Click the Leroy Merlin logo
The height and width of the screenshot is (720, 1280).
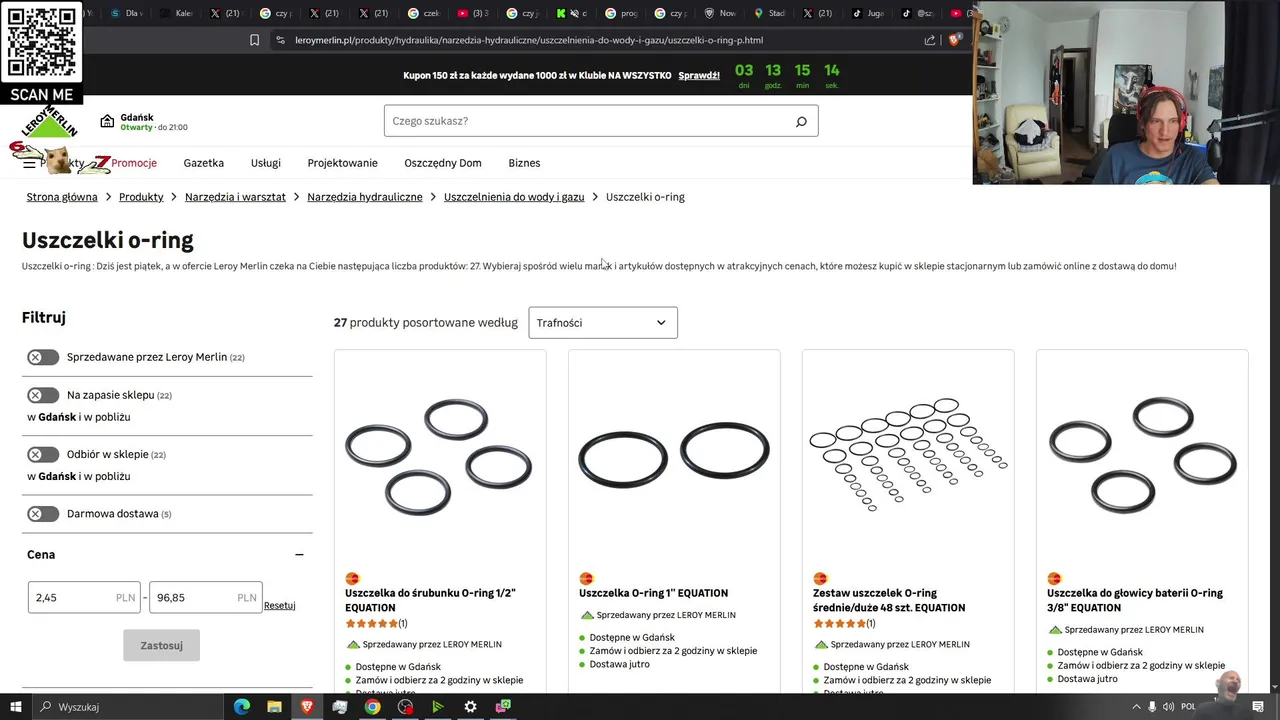(x=49, y=123)
